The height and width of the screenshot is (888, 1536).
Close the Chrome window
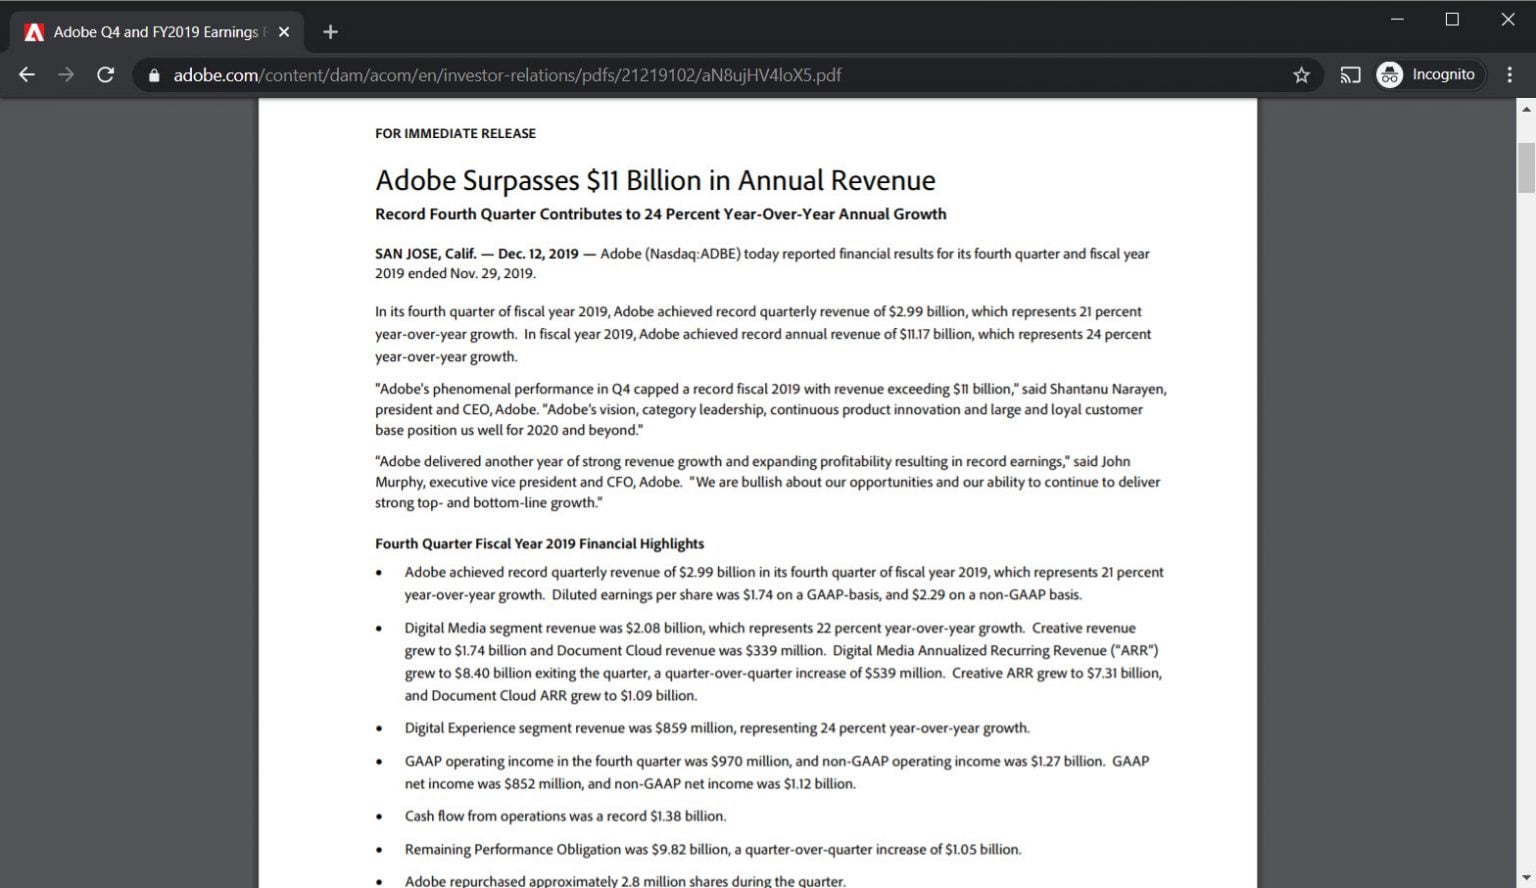tap(1508, 19)
